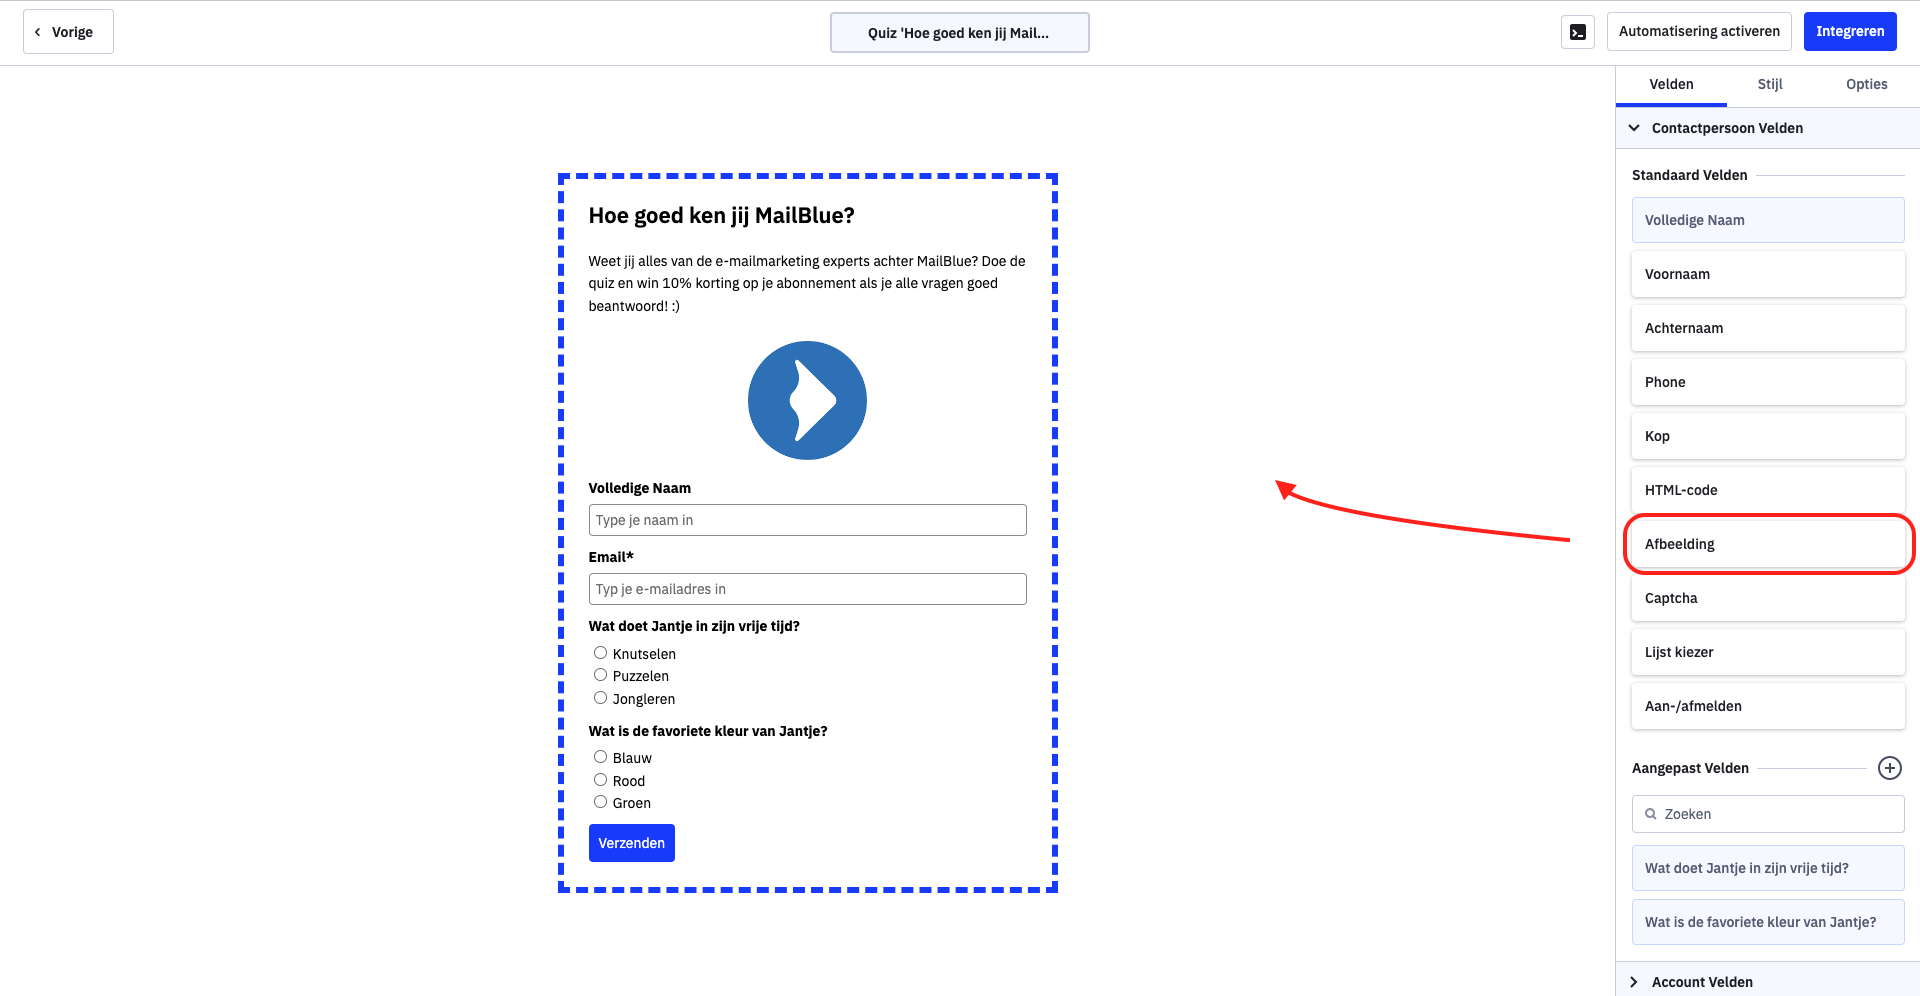
Task: Choose the Groen radio option
Action: pos(600,802)
